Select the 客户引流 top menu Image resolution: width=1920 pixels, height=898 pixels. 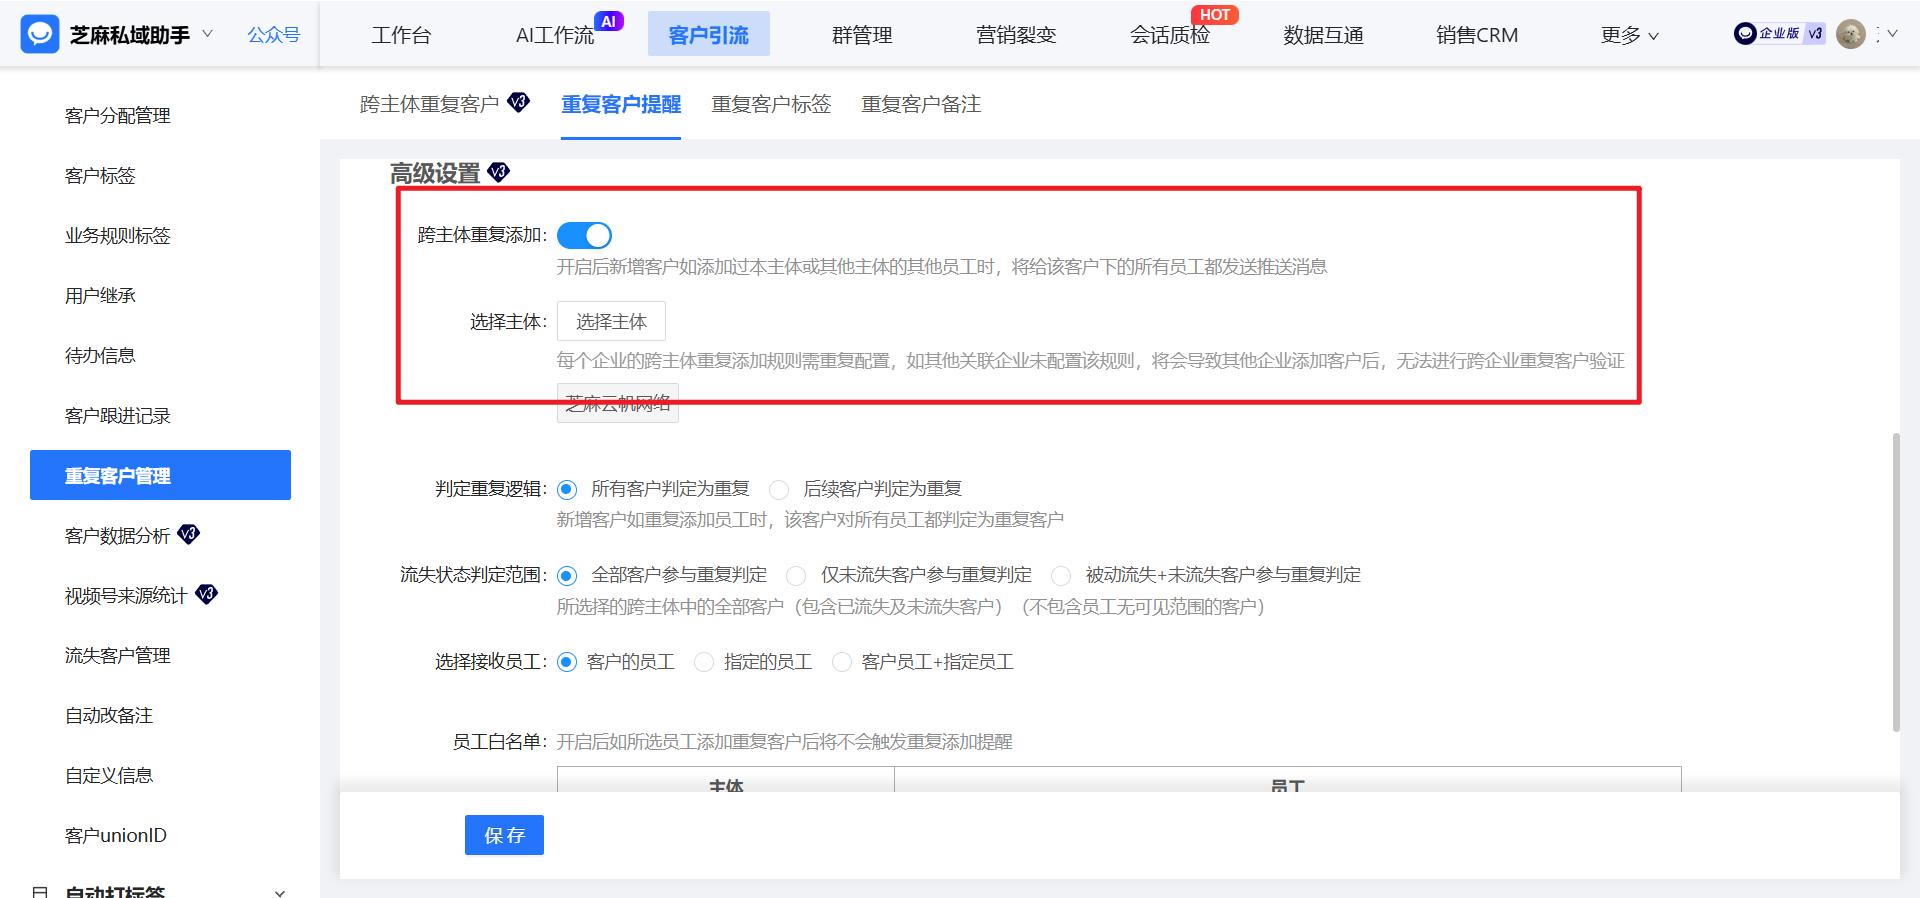[x=709, y=35]
